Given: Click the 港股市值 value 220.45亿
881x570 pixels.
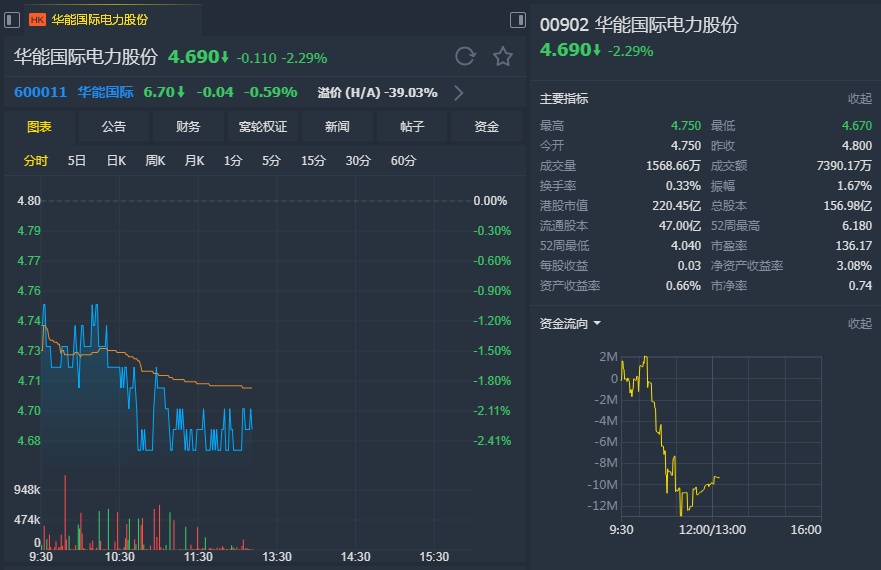Looking at the screenshot, I should coord(676,206).
